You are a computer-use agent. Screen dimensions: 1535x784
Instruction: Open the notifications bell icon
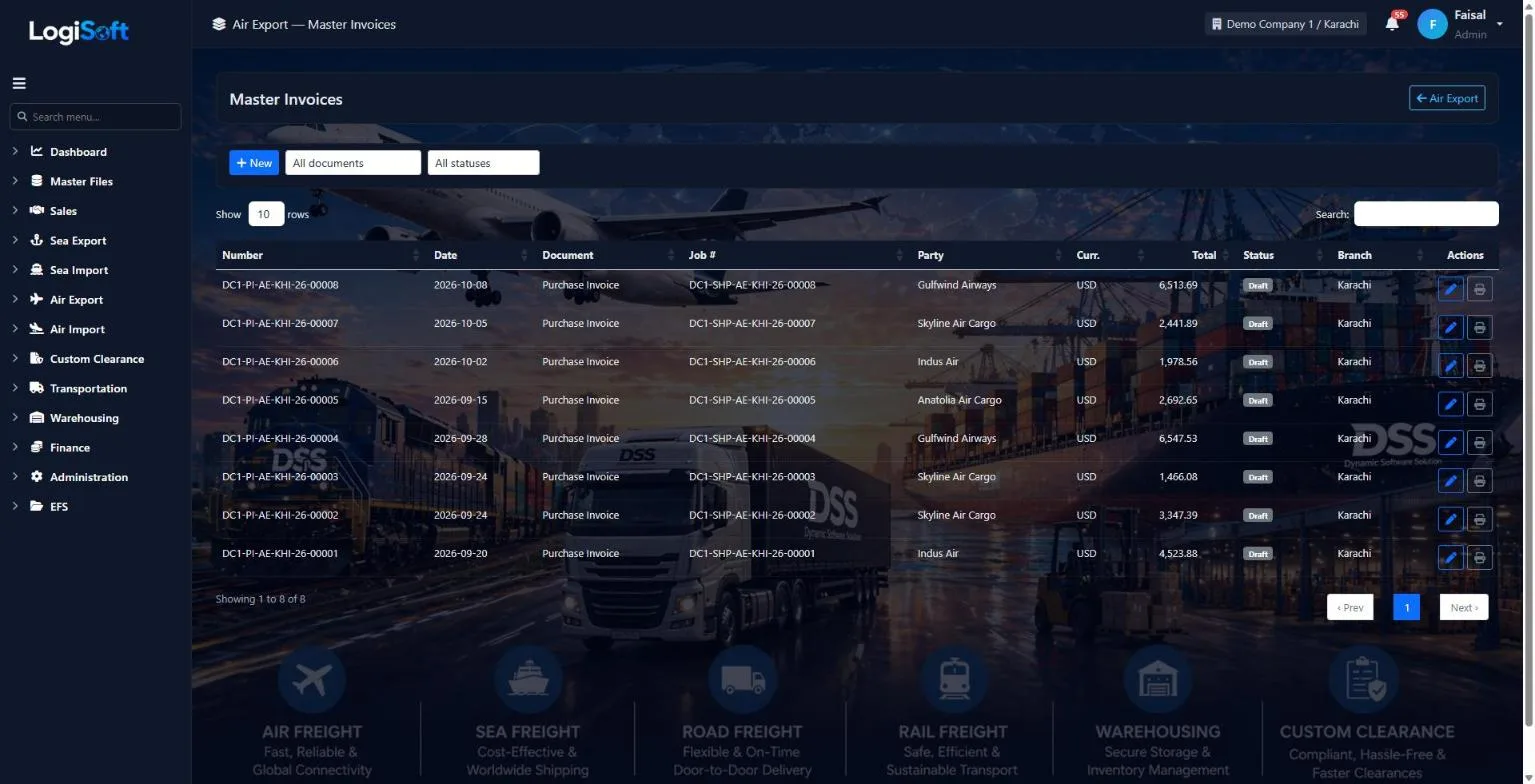(1392, 23)
